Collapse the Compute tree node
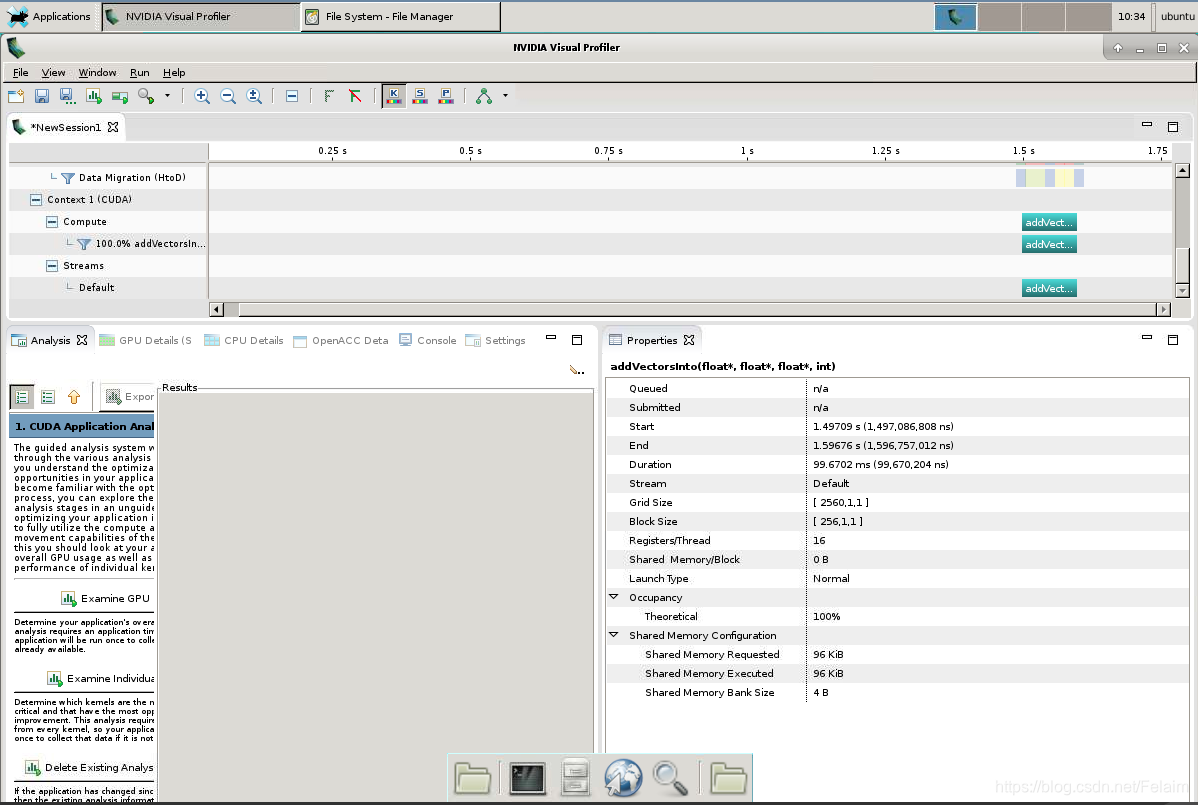This screenshot has width=1198, height=805. coord(52,221)
